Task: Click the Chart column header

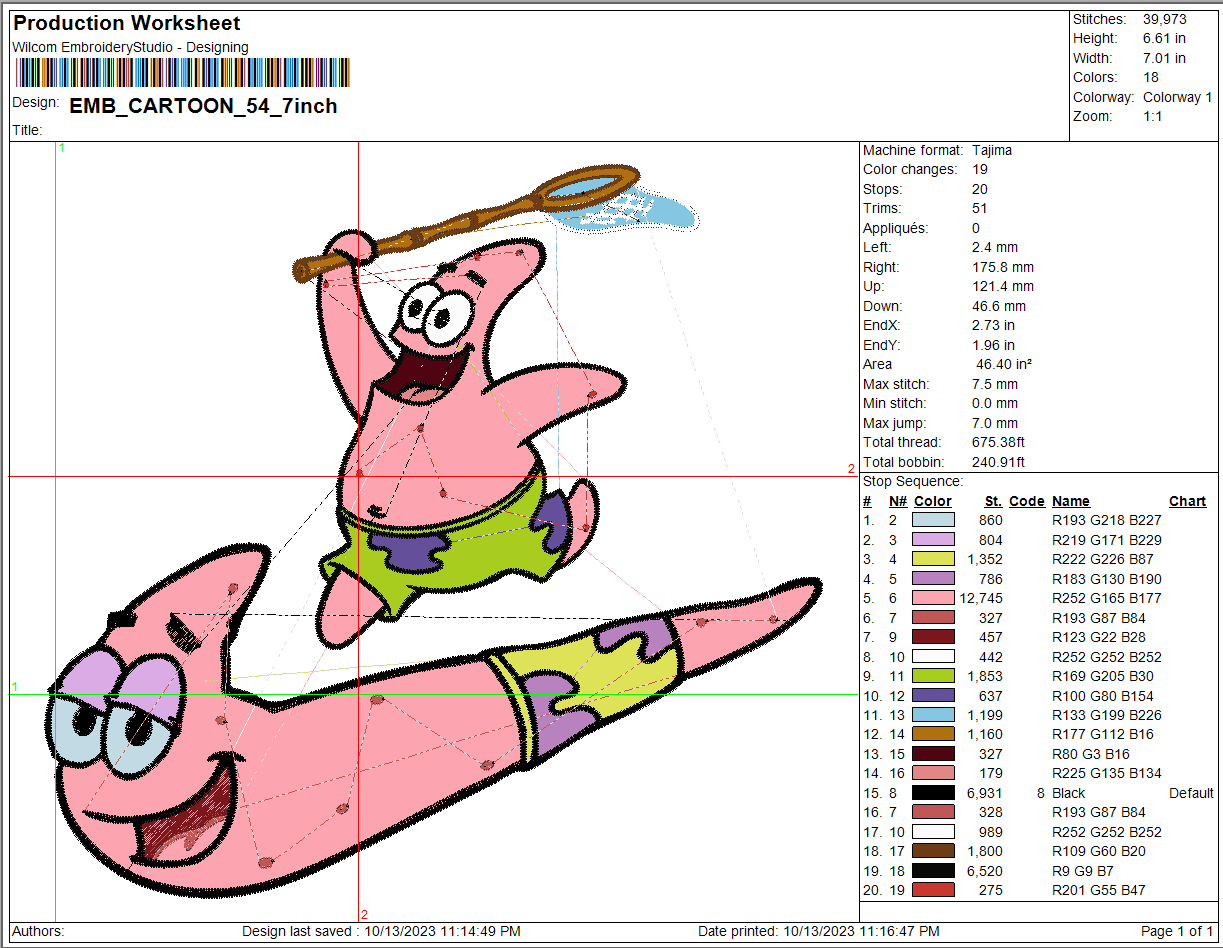Action: tap(1187, 501)
